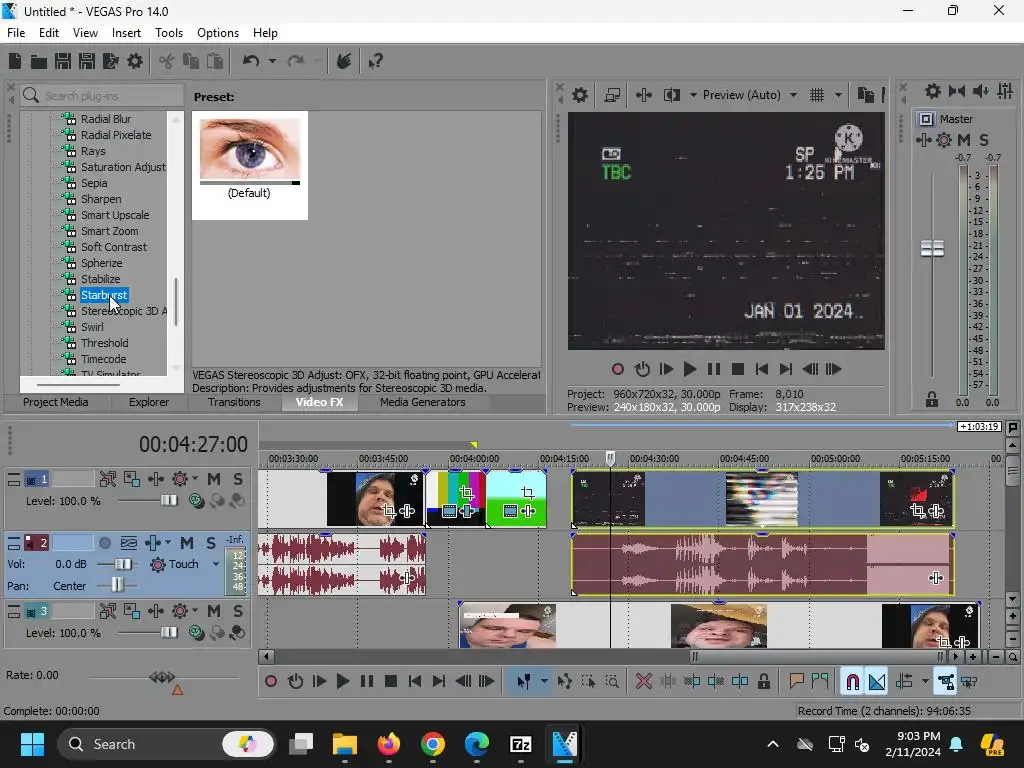The image size is (1024, 768).
Task: Arm track 2 for record
Action: [104, 543]
